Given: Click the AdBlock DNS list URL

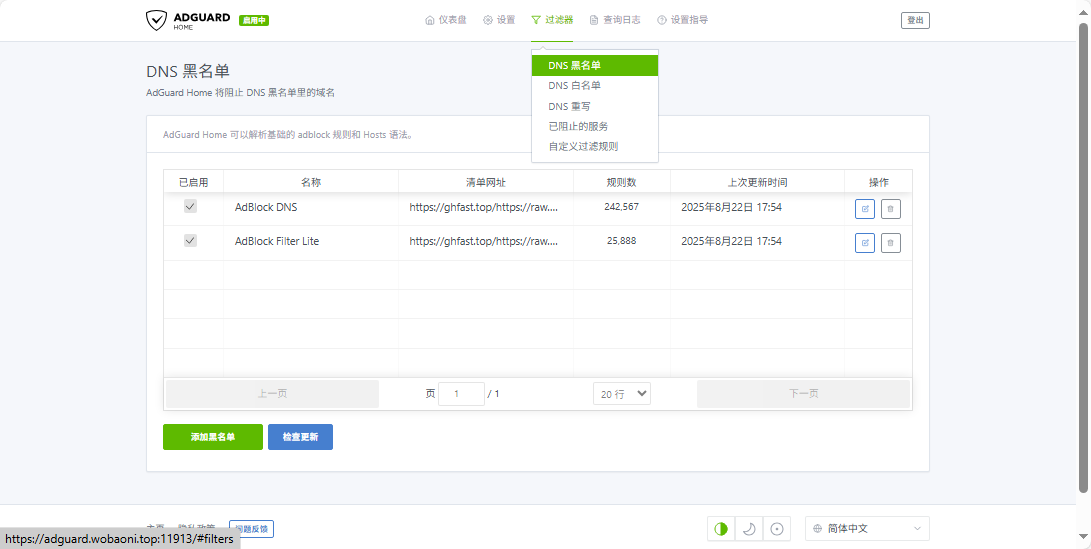Looking at the screenshot, I should [484, 207].
